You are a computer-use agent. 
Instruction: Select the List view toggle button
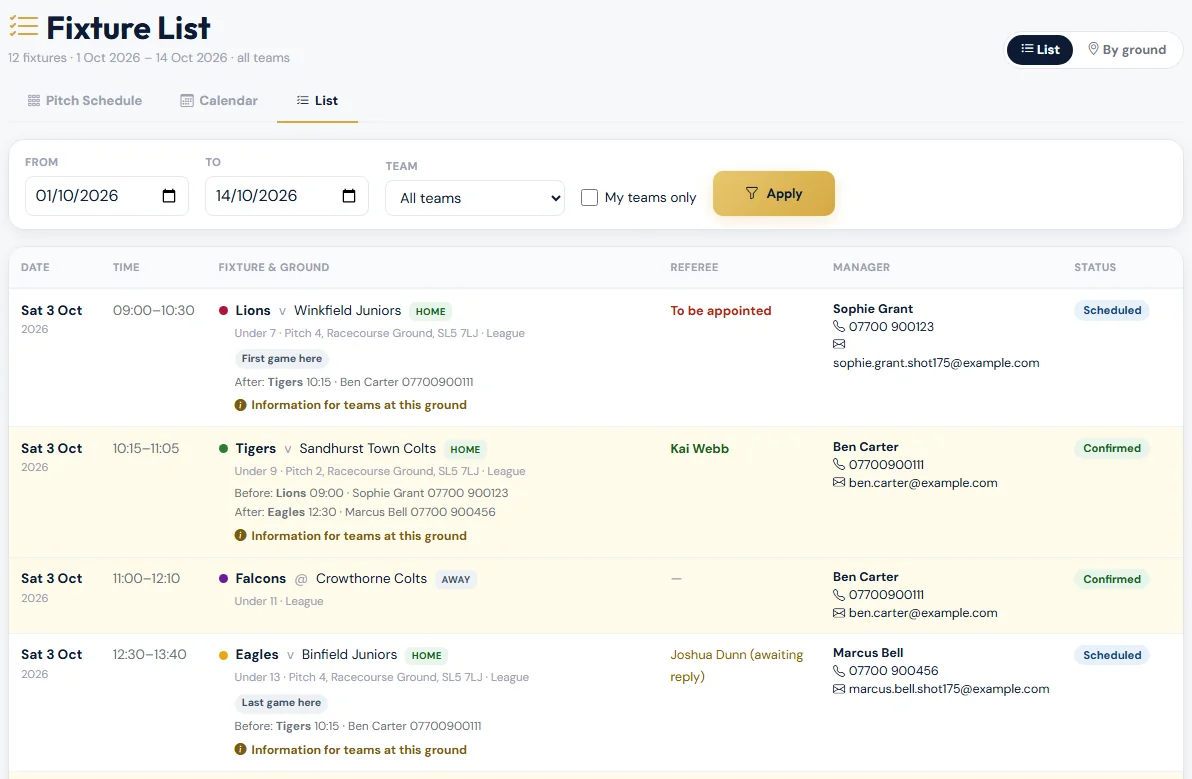coord(1040,49)
